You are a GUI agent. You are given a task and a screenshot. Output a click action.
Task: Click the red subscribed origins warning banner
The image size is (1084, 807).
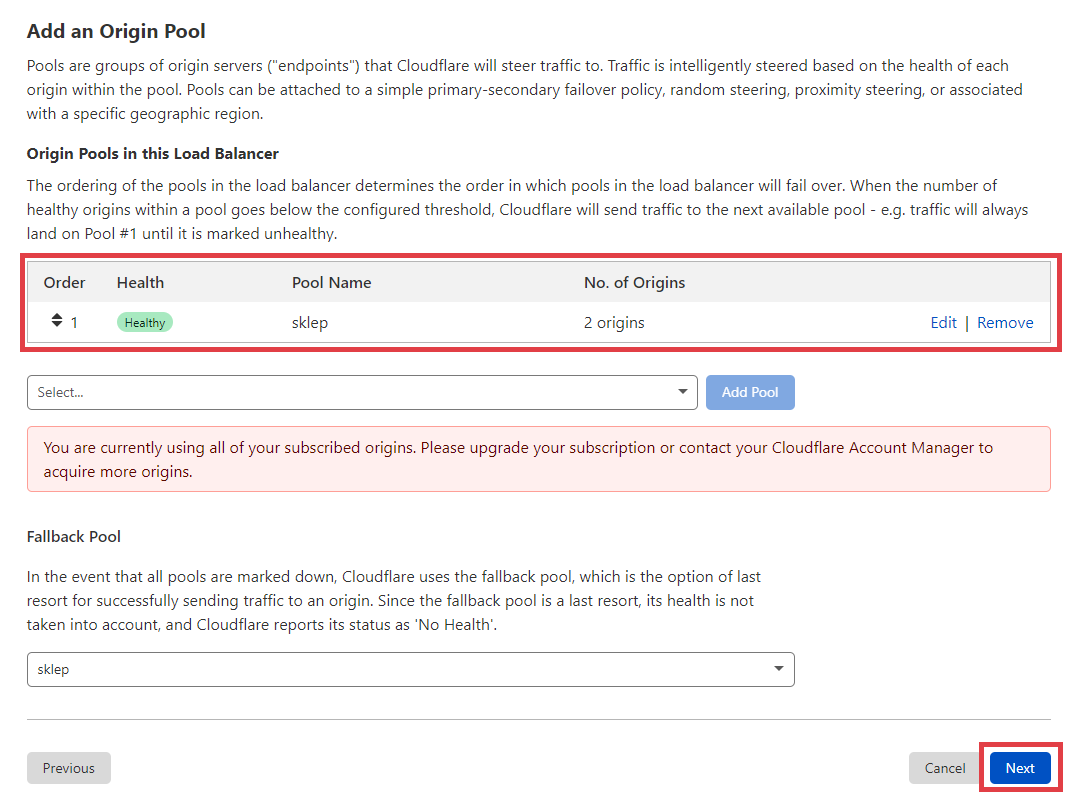click(x=538, y=459)
